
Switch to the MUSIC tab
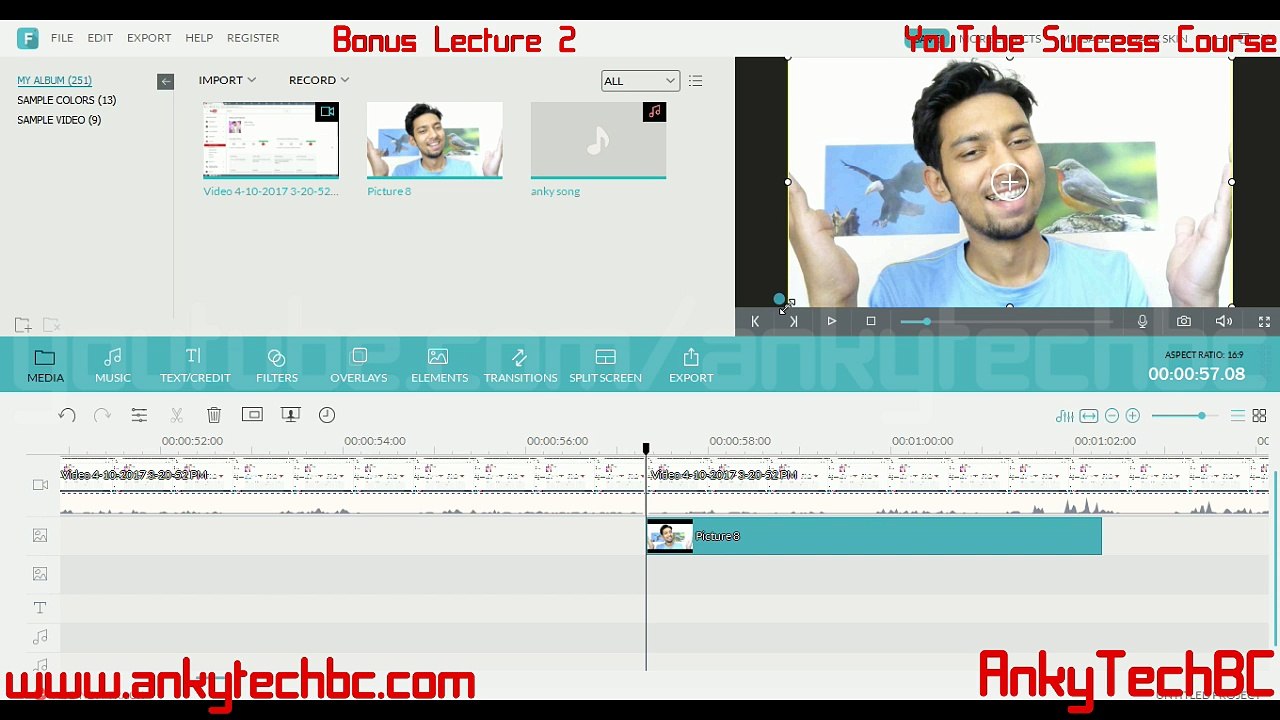pos(113,366)
